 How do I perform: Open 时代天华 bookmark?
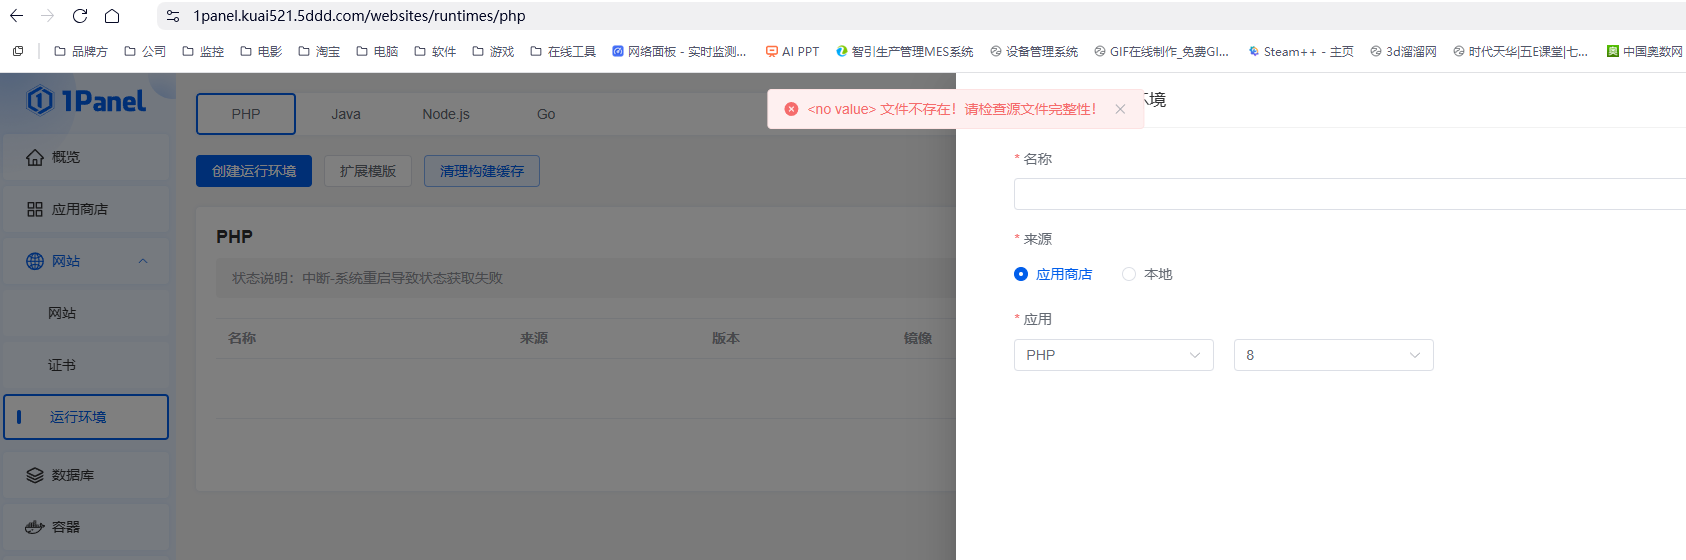point(1520,51)
